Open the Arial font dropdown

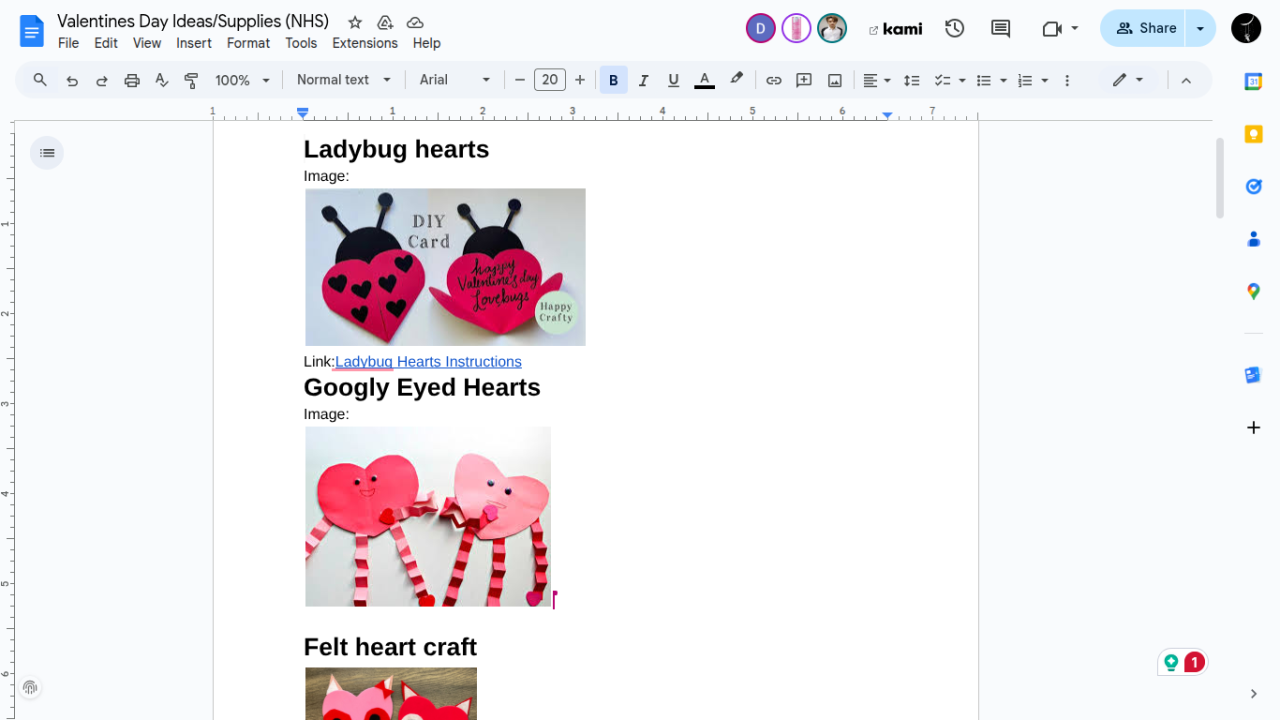pyautogui.click(x=455, y=80)
